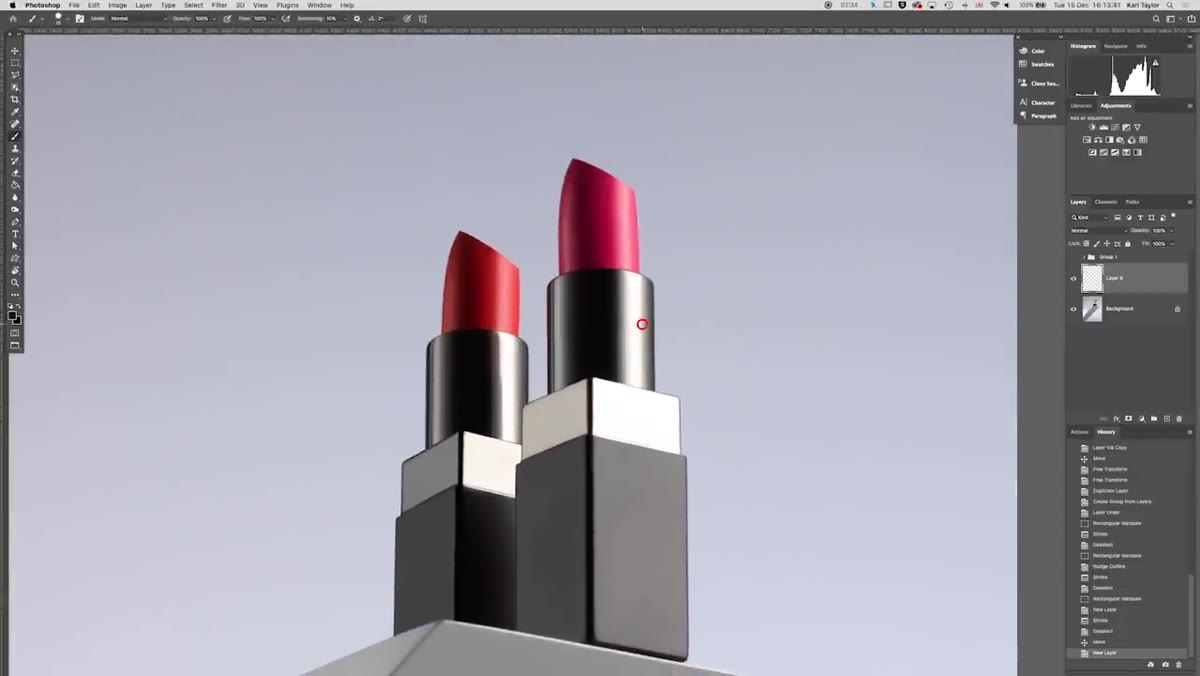Switch to the Paths tab
Image resolution: width=1200 pixels, height=676 pixels.
(1132, 202)
